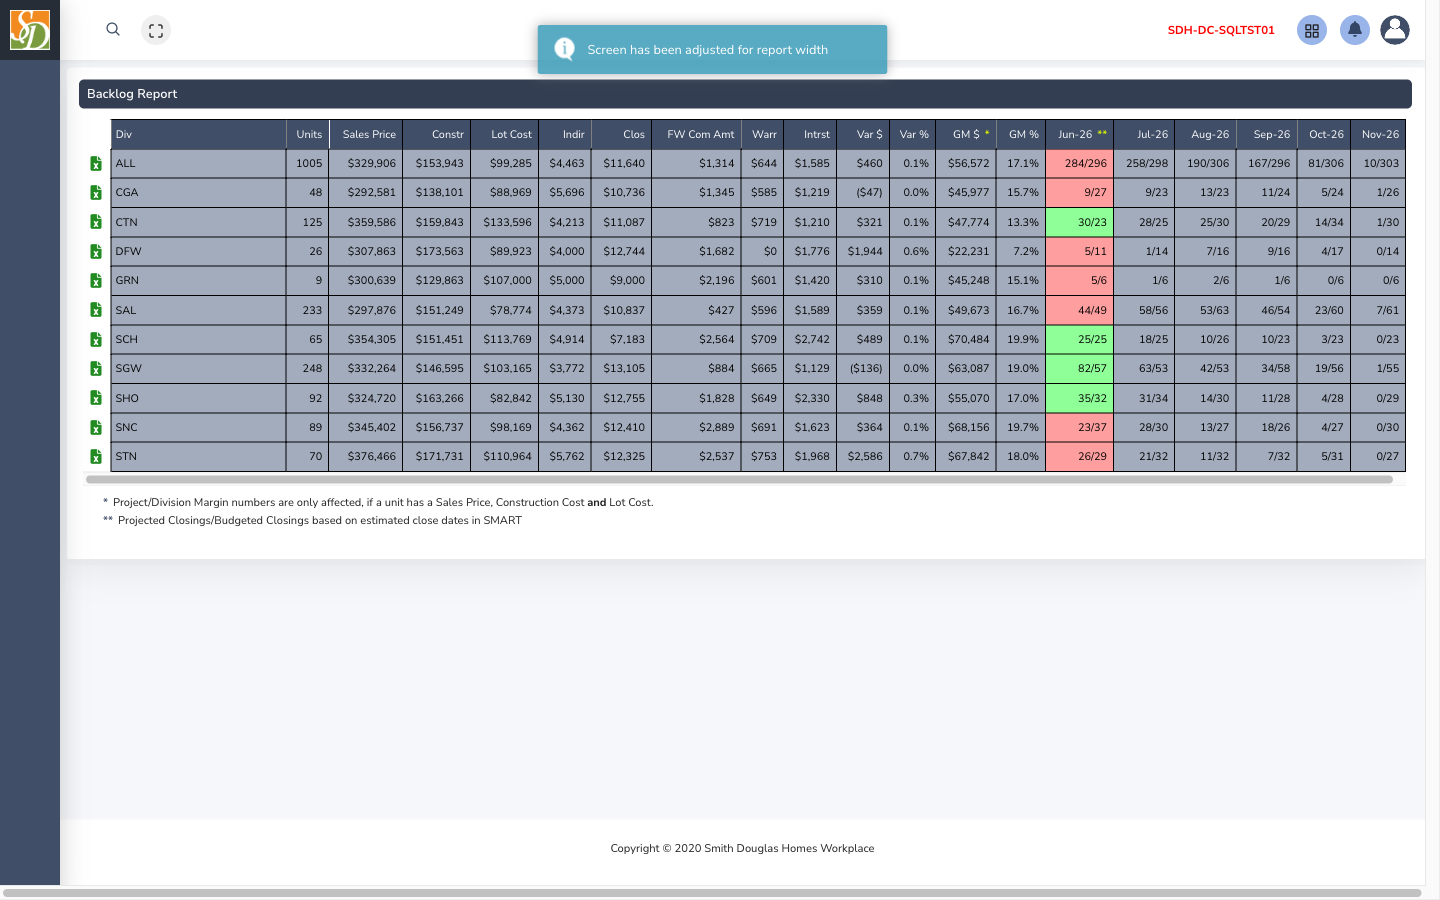
Task: Export the SCH row to Excel
Action: (x=96, y=339)
